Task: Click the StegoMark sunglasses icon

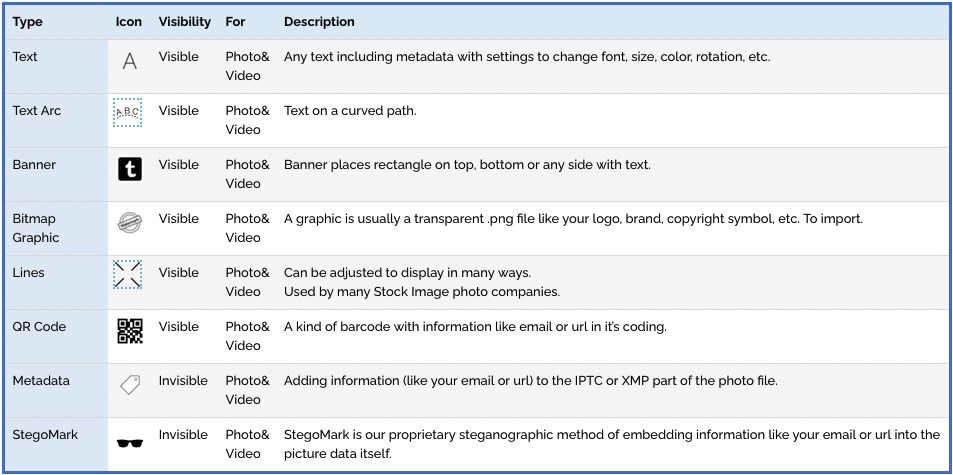Action: 129,442
